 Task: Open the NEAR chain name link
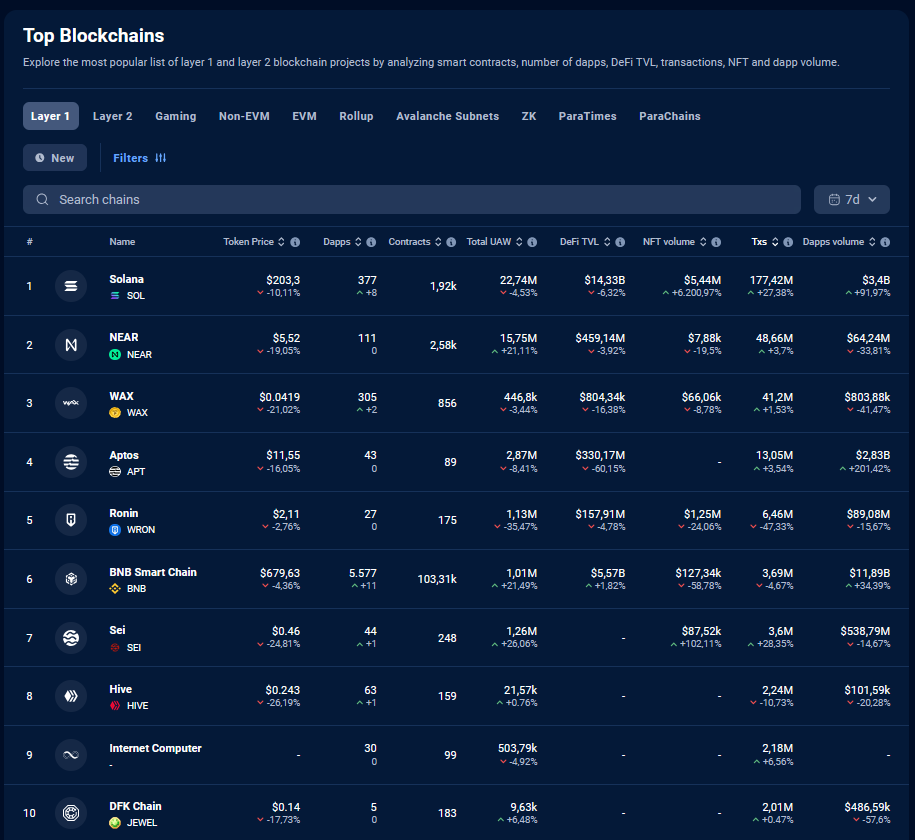(124, 337)
